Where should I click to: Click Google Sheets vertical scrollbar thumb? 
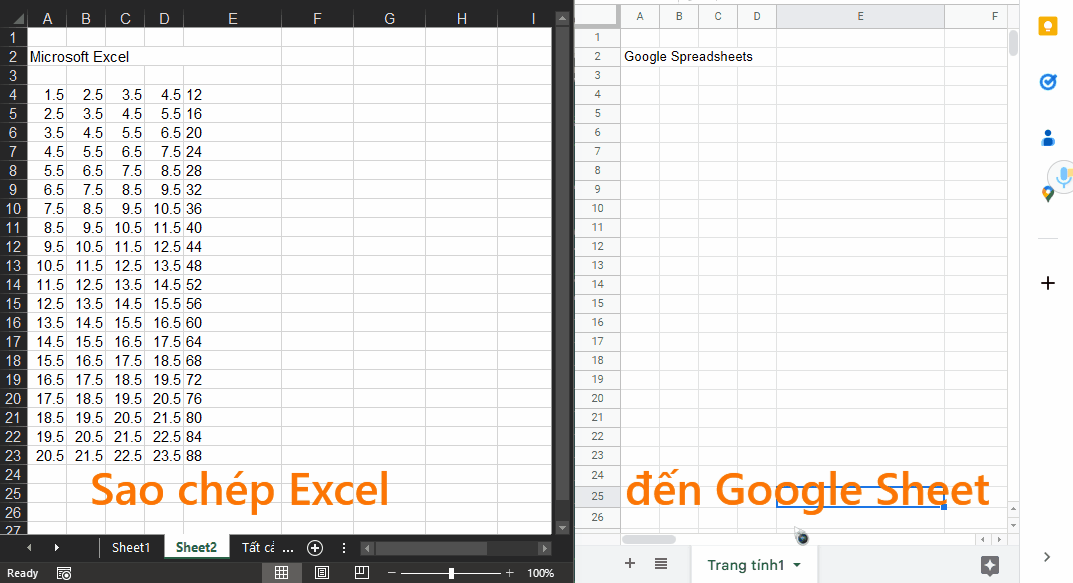pos(1013,42)
